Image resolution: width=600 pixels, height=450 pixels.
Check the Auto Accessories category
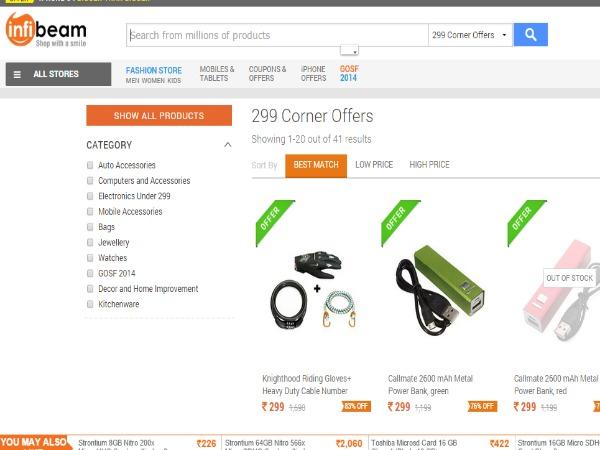[x=90, y=165]
